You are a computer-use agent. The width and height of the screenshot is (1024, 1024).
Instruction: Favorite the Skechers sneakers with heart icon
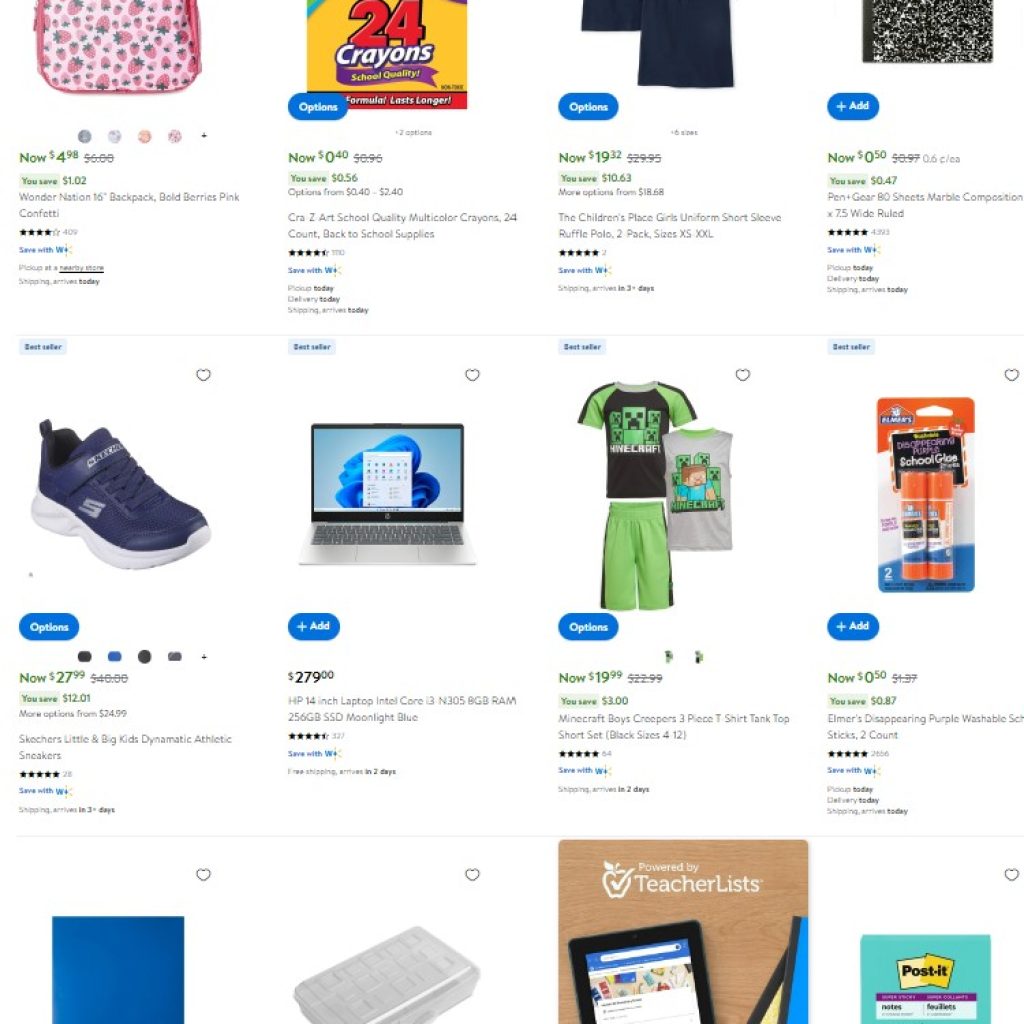coord(203,375)
